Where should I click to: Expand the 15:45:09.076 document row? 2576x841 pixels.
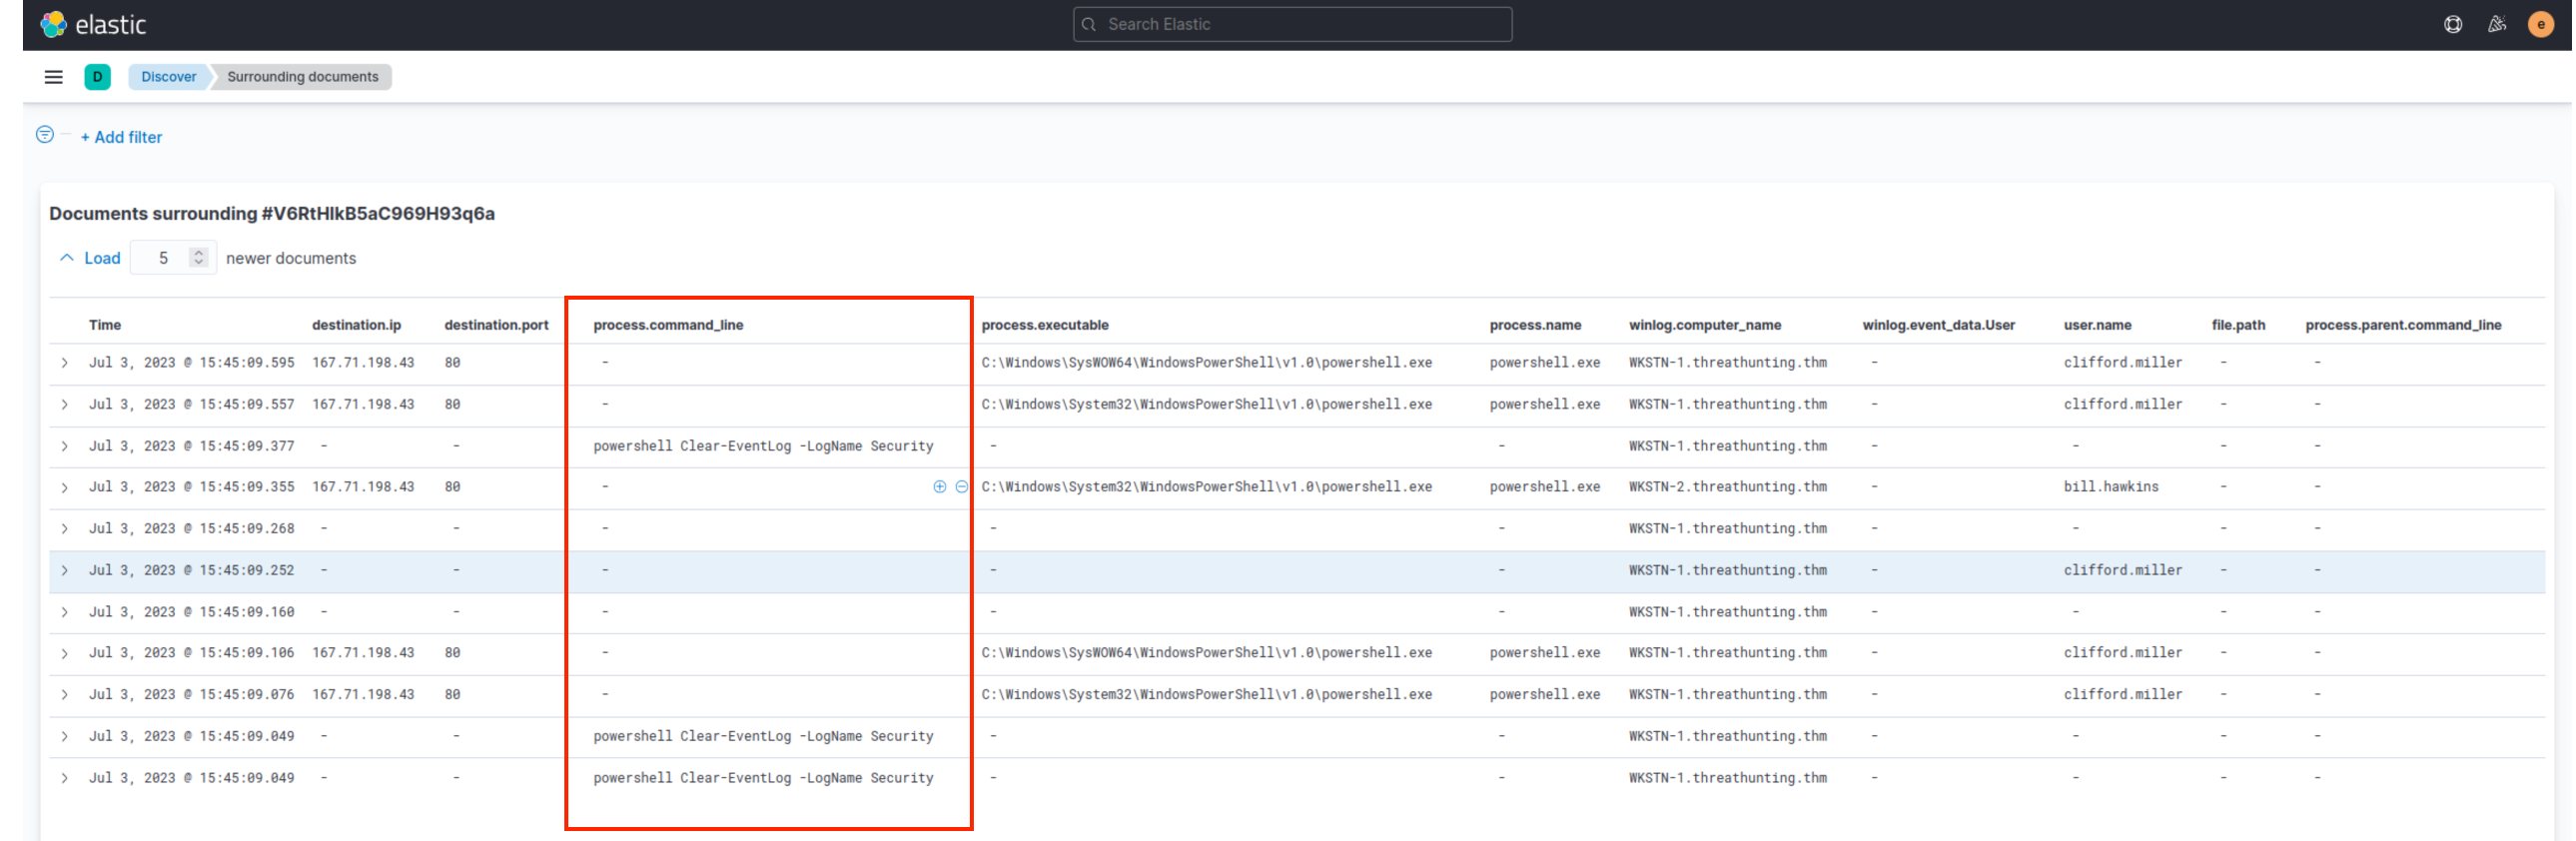[x=64, y=695]
